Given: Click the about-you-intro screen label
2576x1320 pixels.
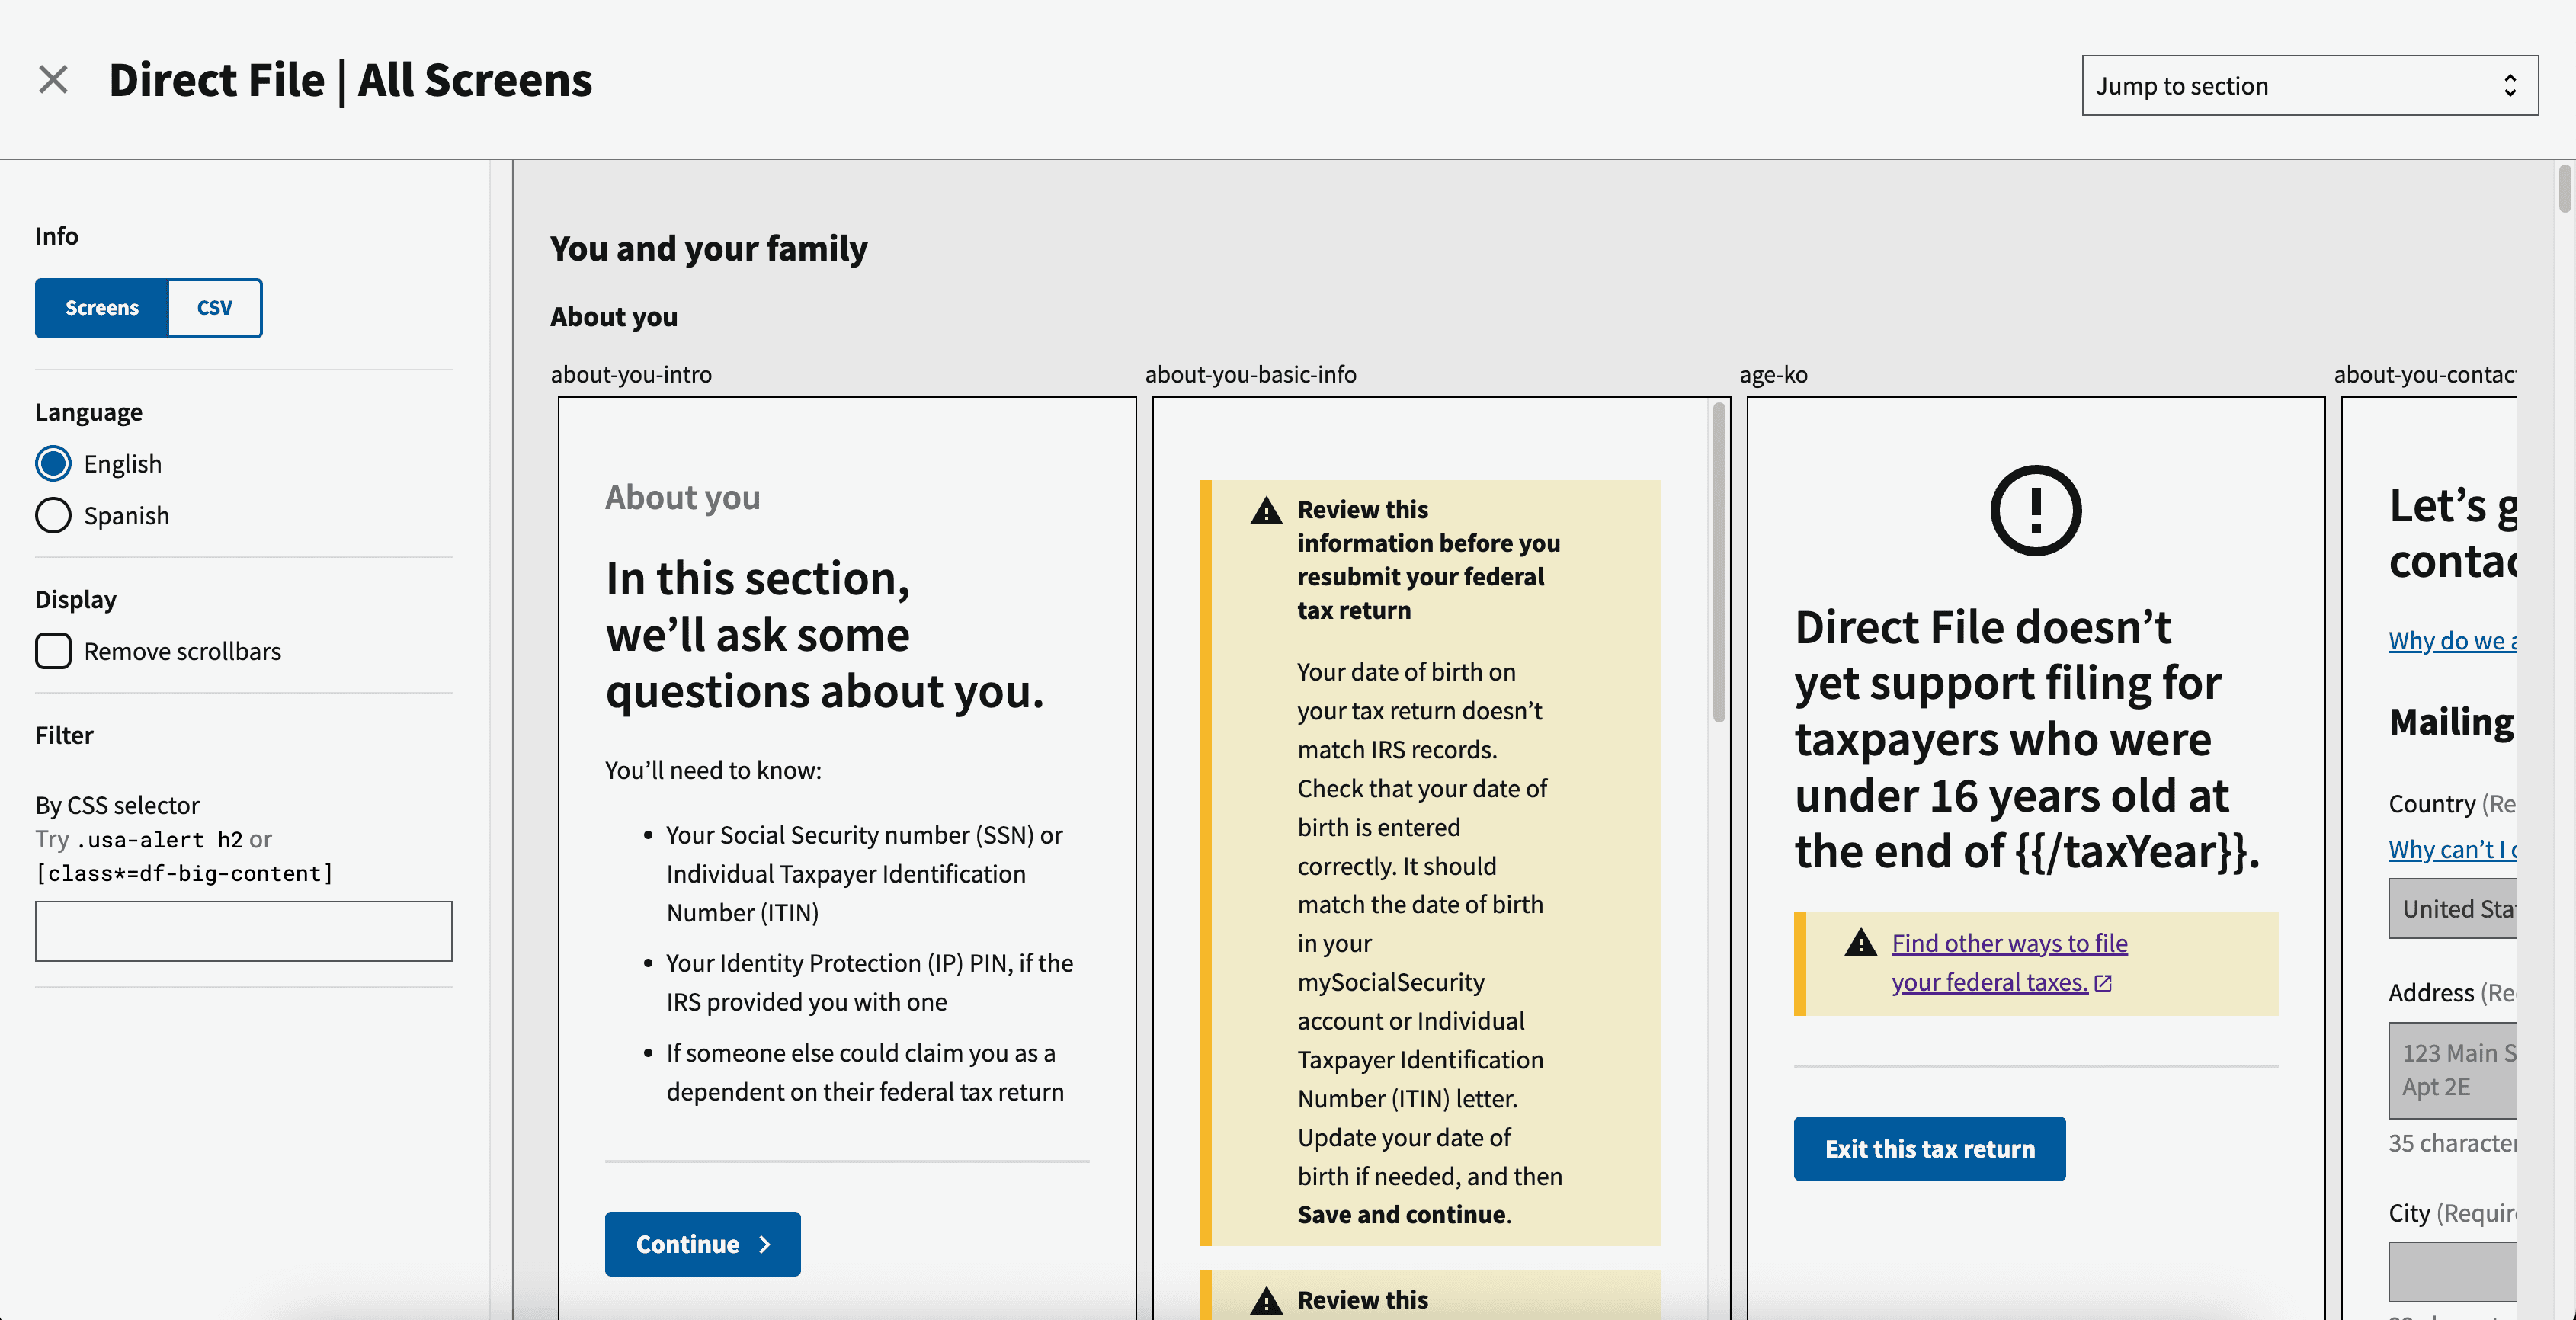Looking at the screenshot, I should 631,374.
